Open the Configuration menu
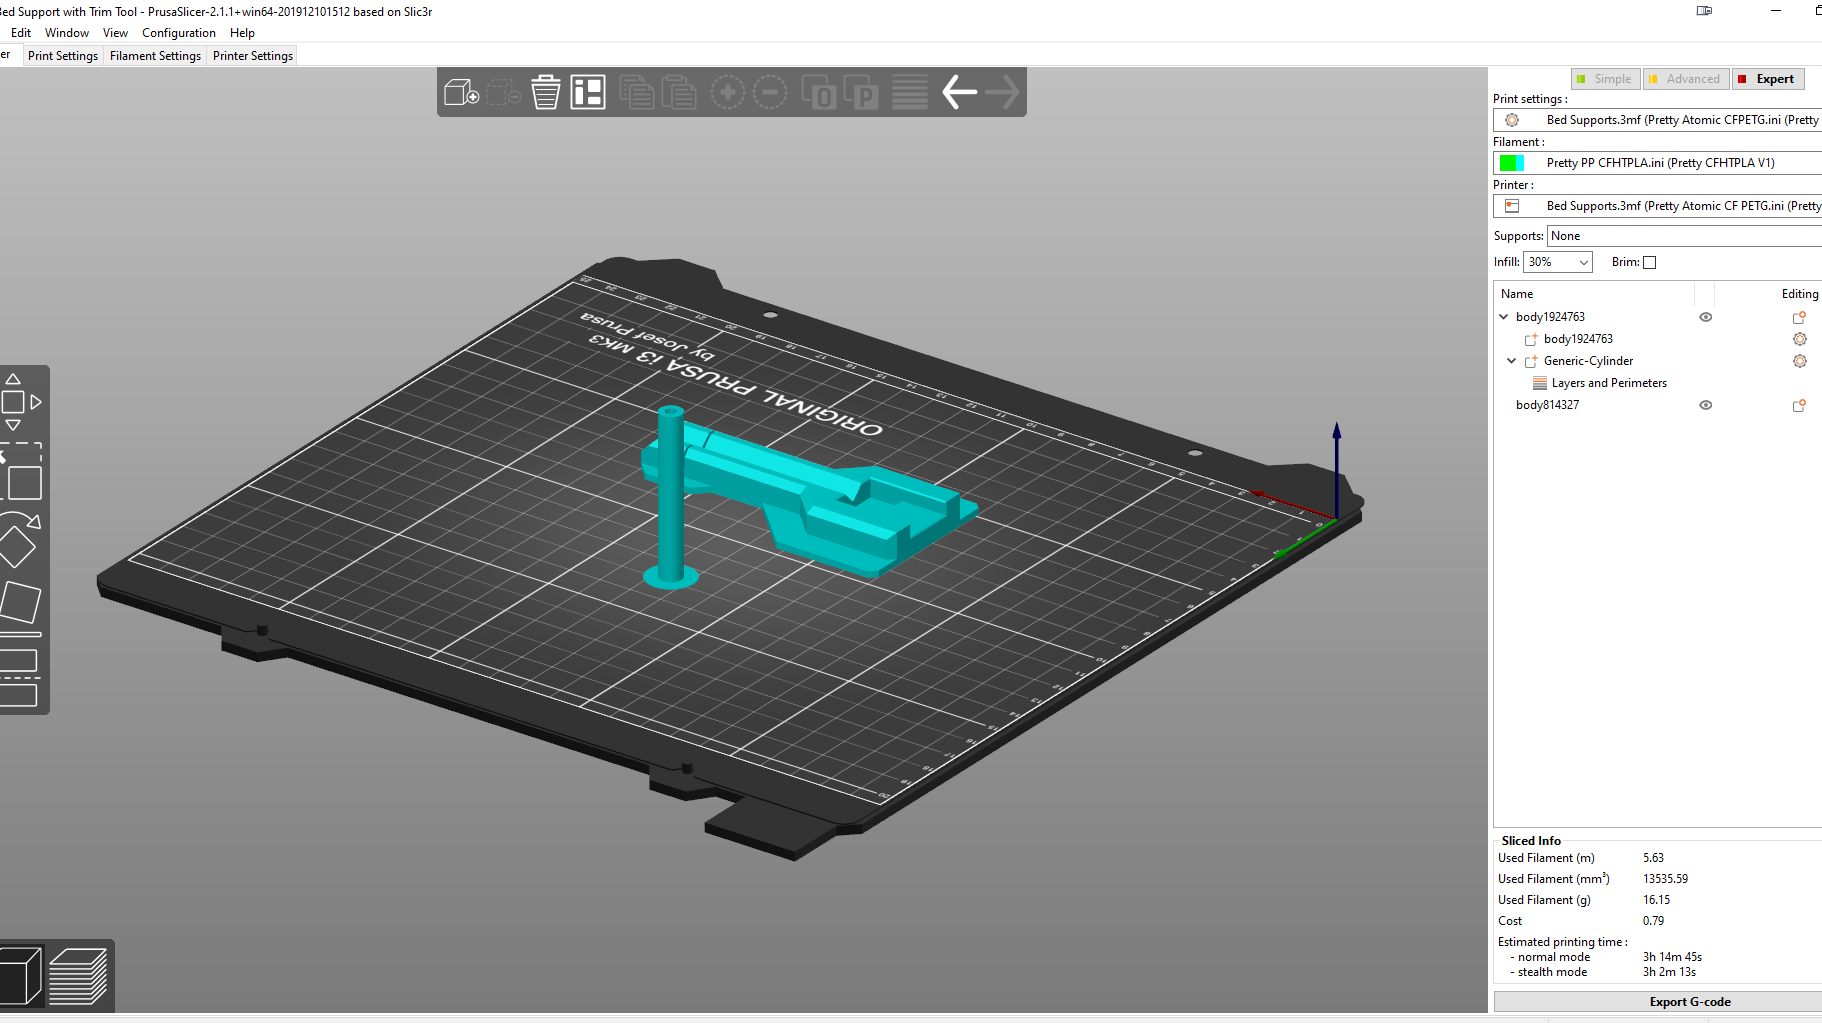 coord(179,33)
